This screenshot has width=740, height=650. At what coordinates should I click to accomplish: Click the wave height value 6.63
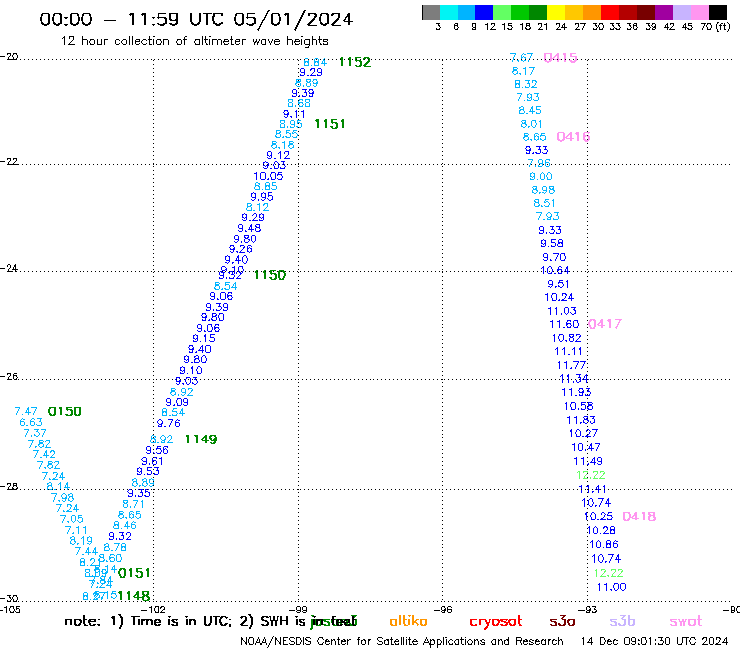tap(31, 422)
